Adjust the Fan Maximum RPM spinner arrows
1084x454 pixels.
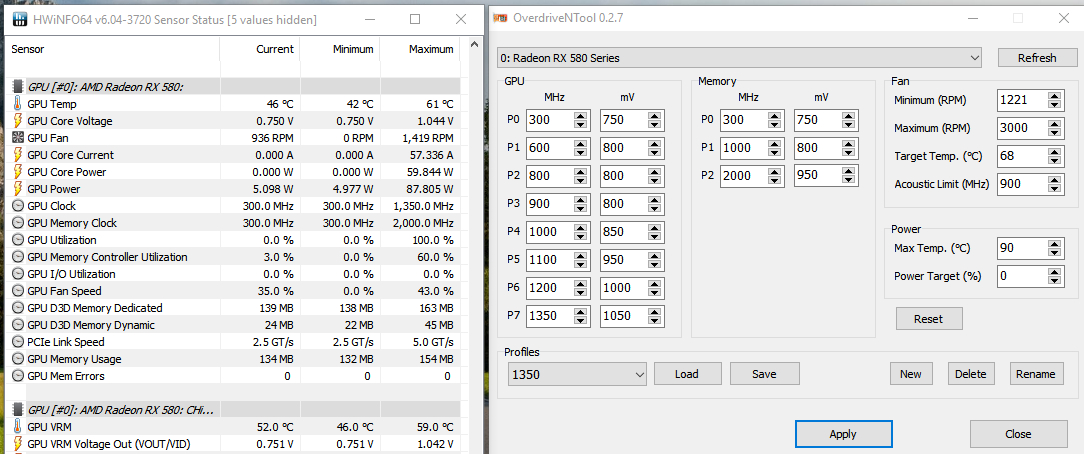1054,129
